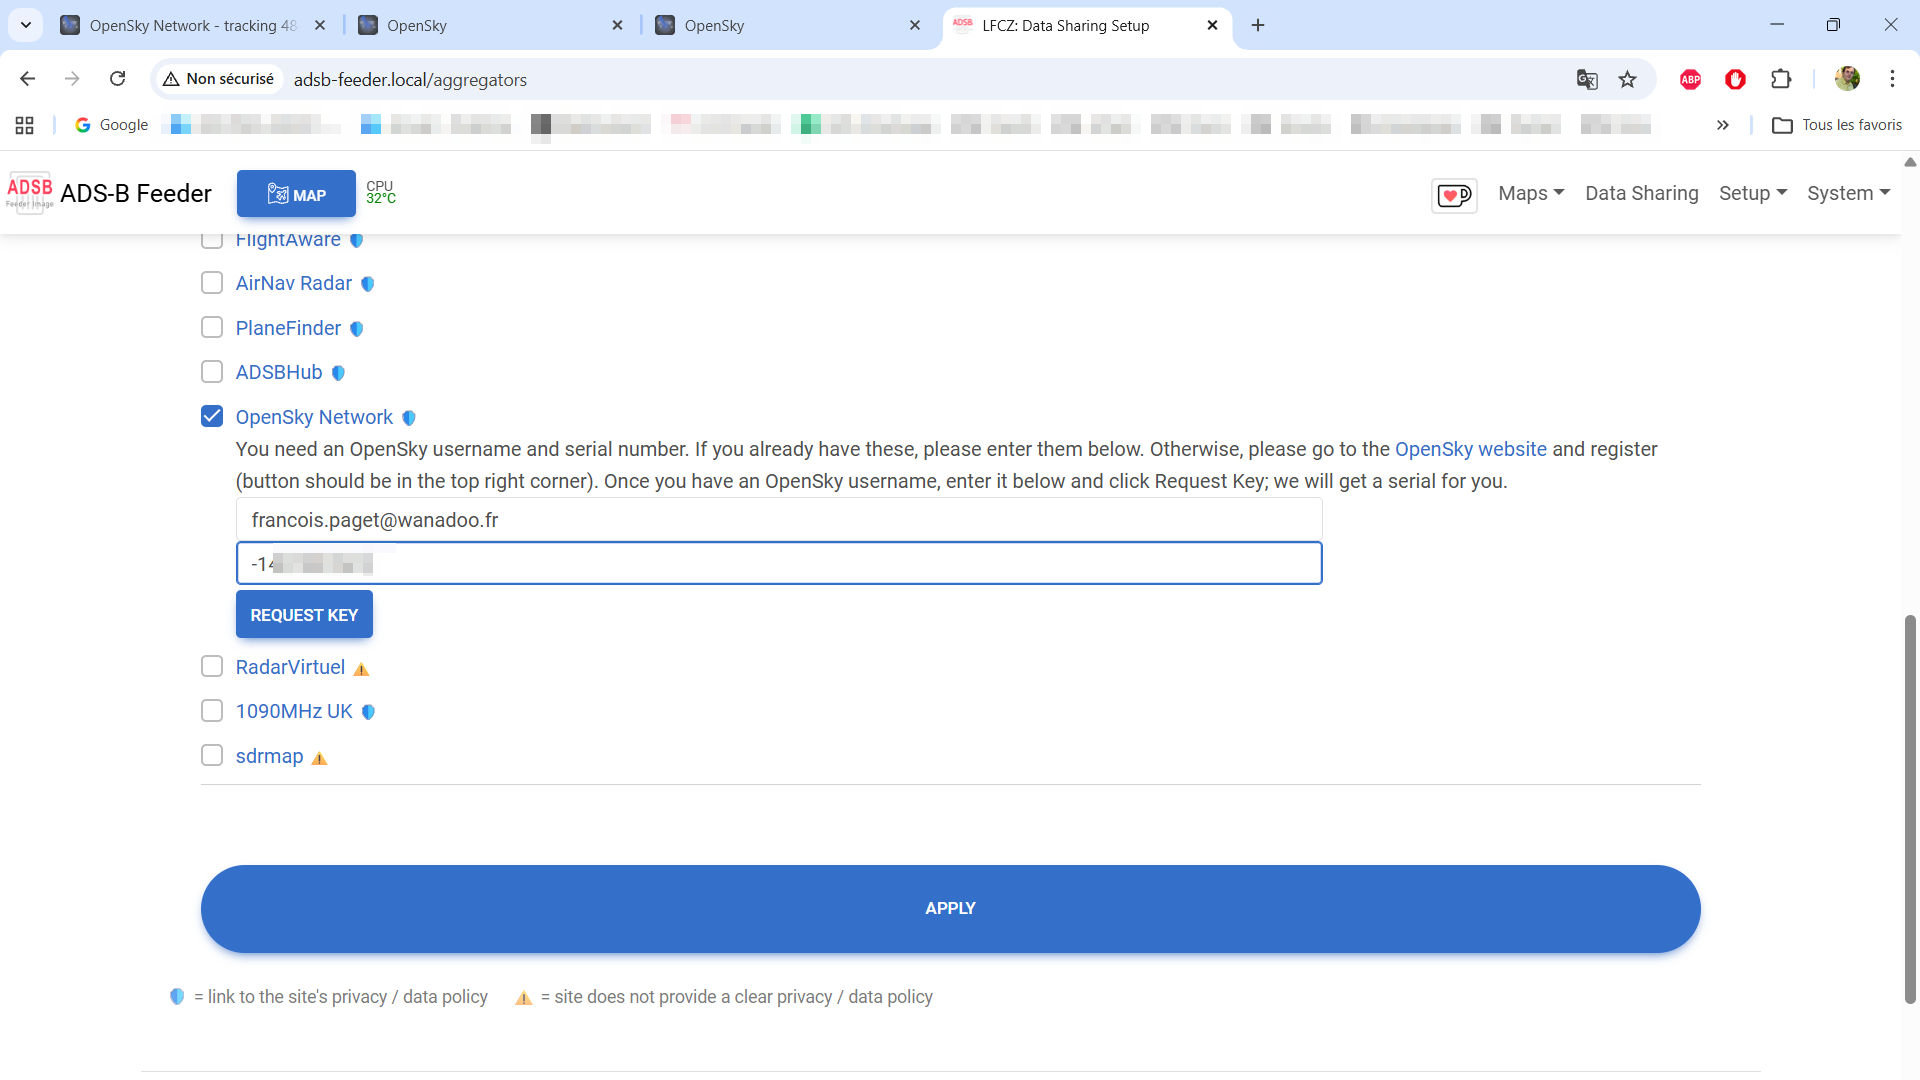Expand the Setup dropdown menu
The image size is (1920, 1080).
1753,193
